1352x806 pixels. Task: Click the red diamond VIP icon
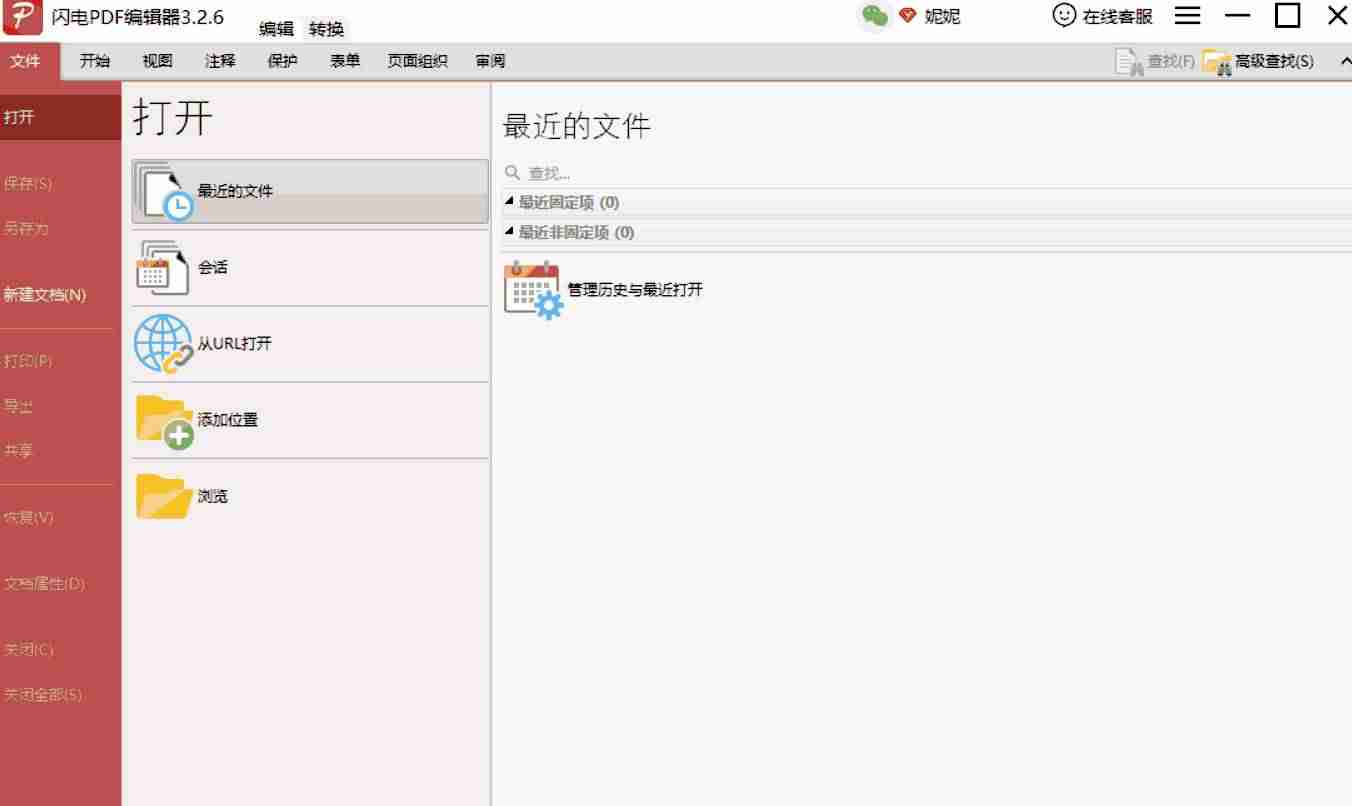pyautogui.click(x=908, y=15)
